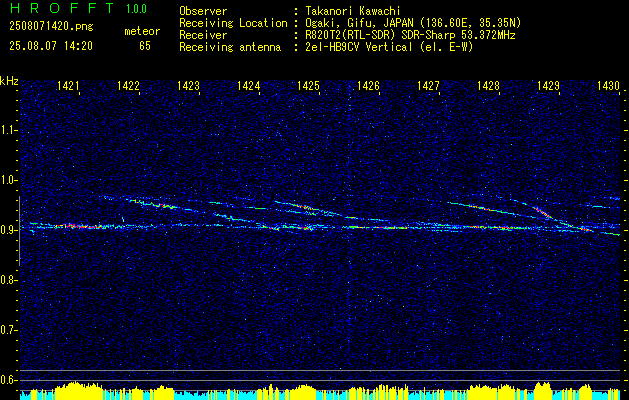Click the Receiver field label
Screen dimensions: 629x400
[x=203, y=35]
